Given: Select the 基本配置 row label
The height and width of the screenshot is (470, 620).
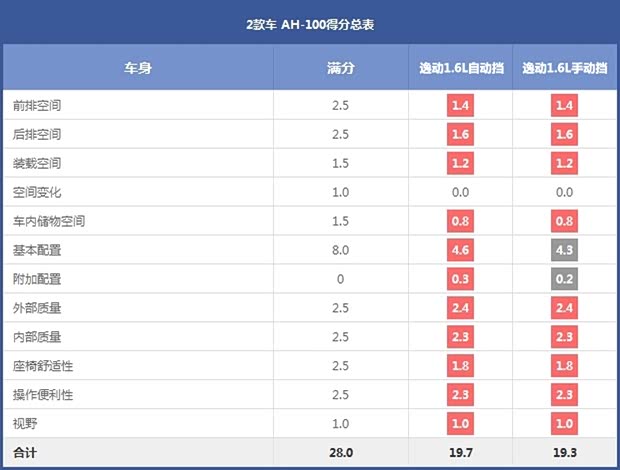Looking at the screenshot, I should [37, 250].
